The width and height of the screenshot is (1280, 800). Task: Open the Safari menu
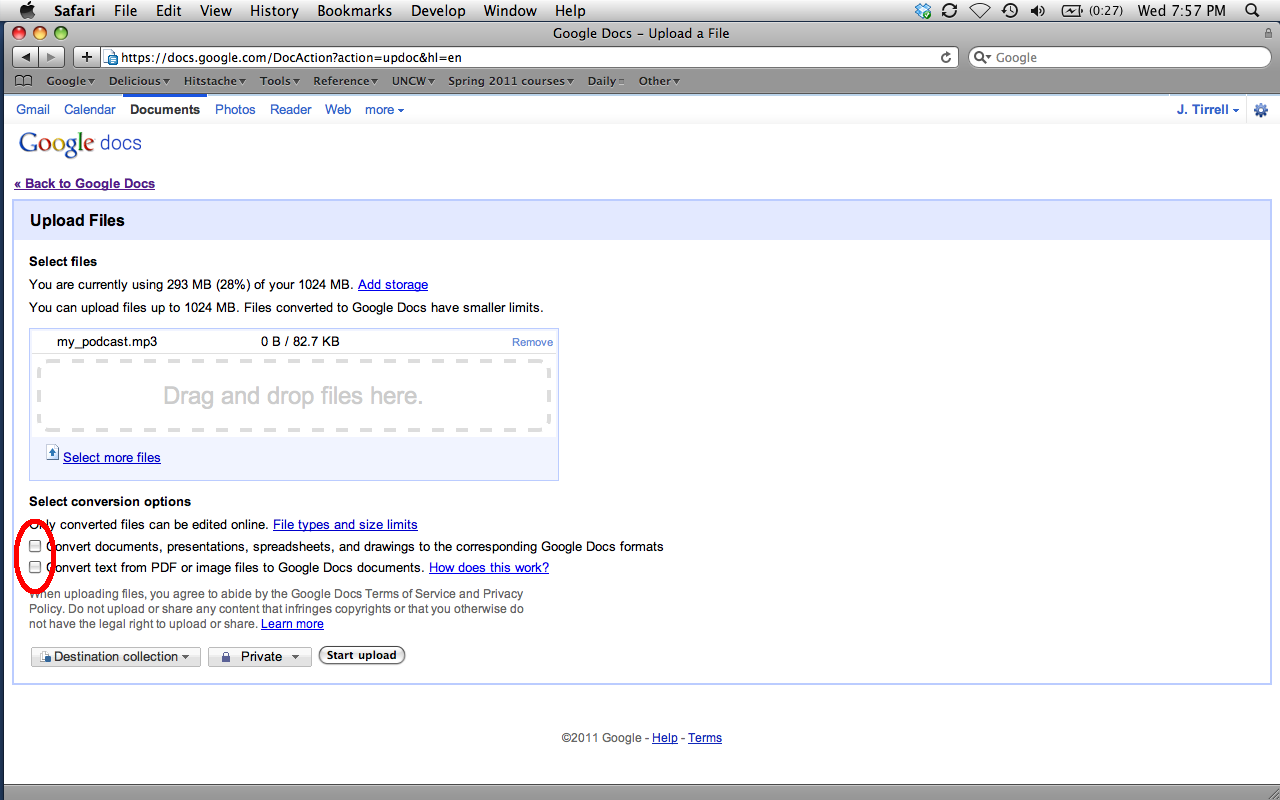tap(74, 11)
